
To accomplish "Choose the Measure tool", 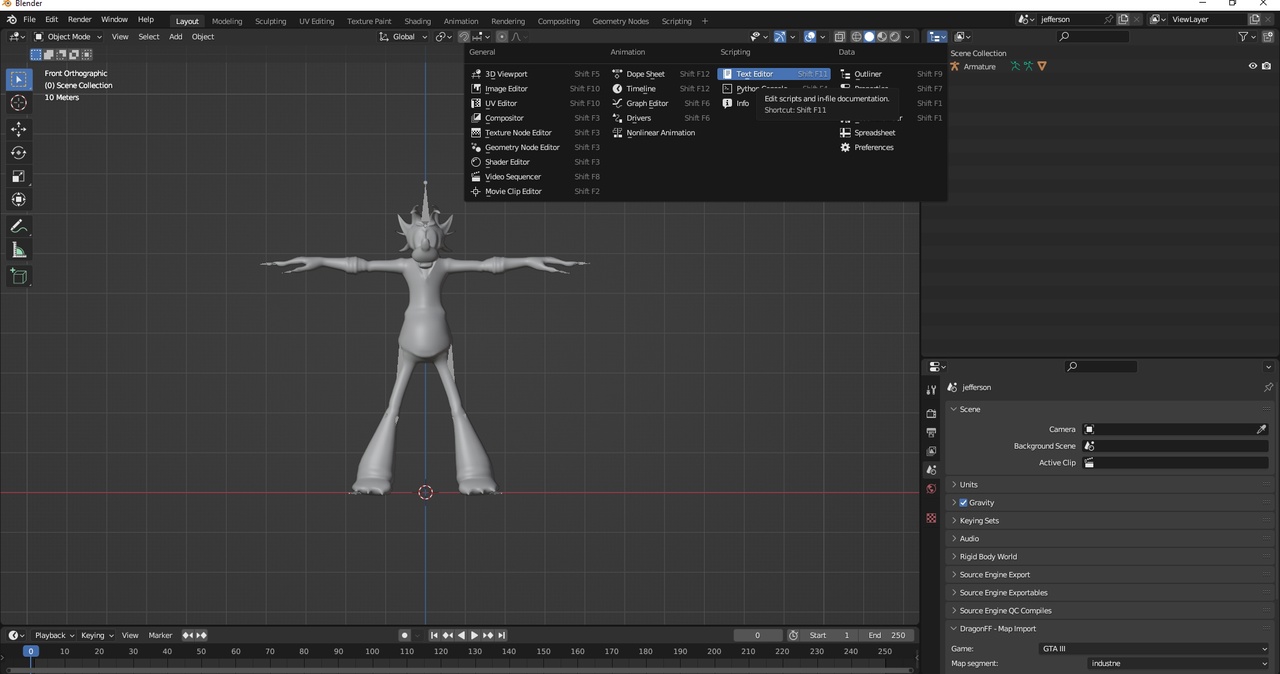I will (x=19, y=250).
